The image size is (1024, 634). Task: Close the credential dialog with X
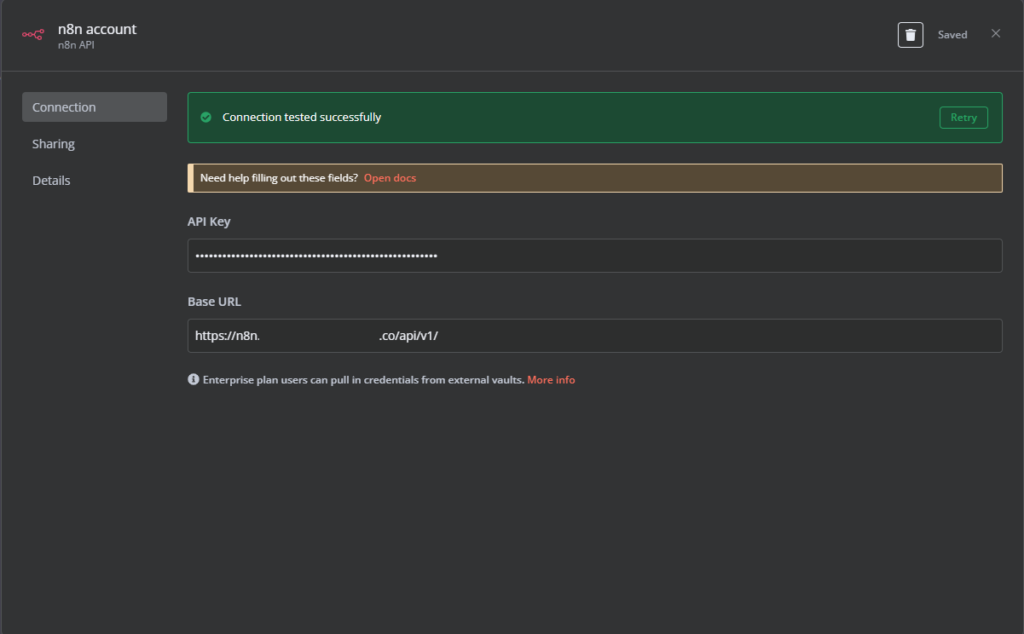(995, 34)
